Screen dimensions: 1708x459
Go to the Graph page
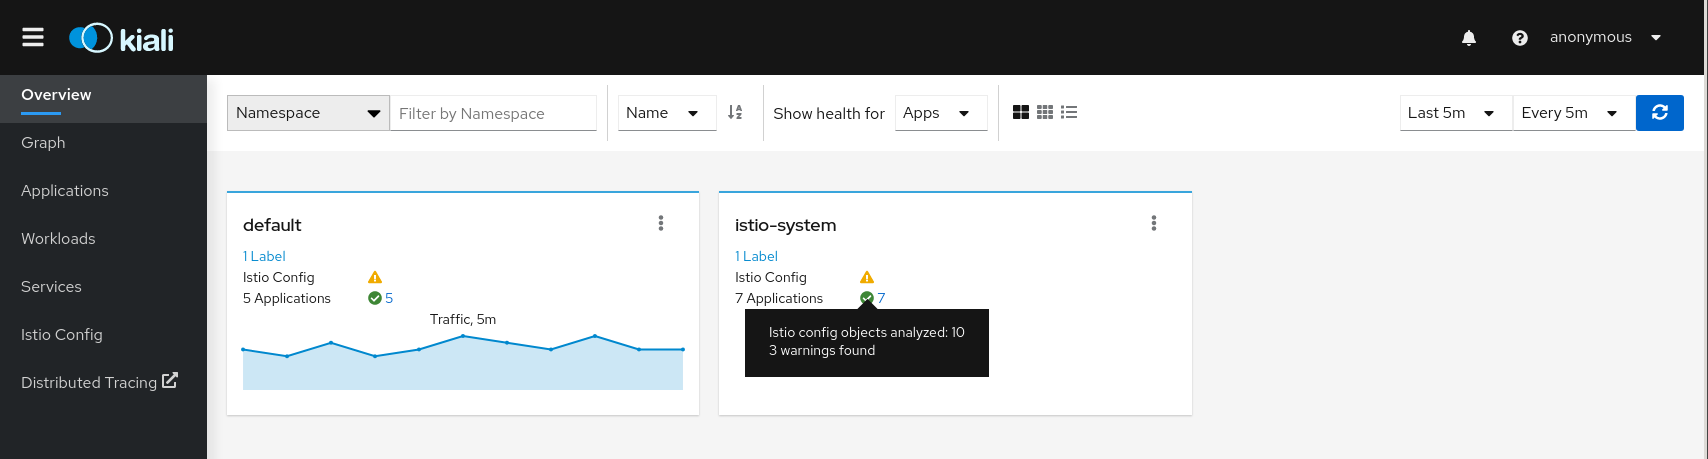pos(43,143)
